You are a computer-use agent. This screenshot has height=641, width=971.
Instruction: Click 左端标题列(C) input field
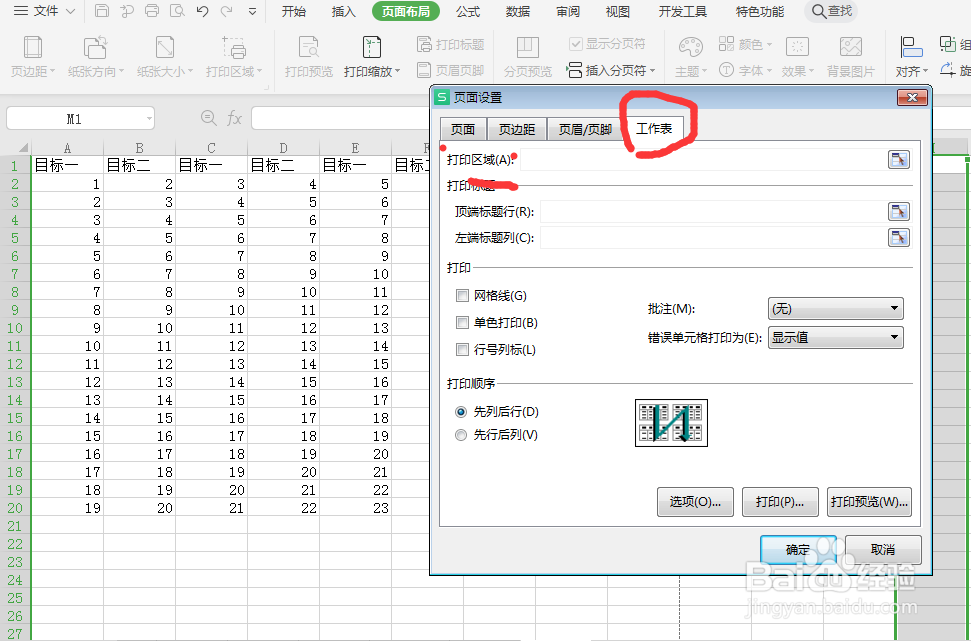coord(713,238)
